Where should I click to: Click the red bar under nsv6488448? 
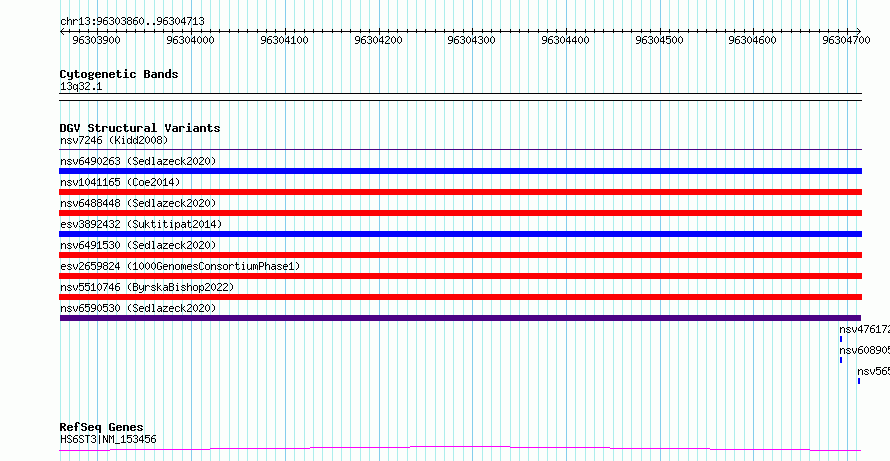pos(460,213)
